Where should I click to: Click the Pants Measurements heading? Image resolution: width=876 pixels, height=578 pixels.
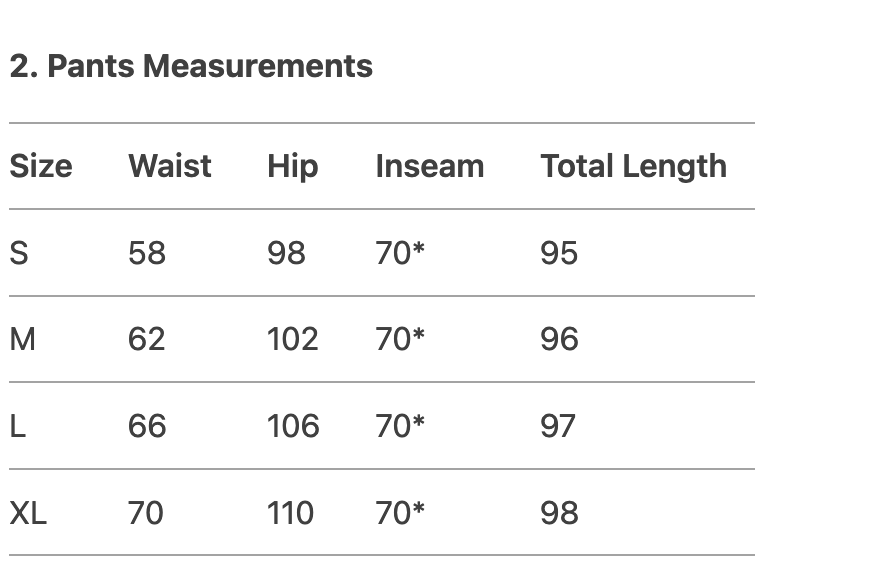click(191, 66)
